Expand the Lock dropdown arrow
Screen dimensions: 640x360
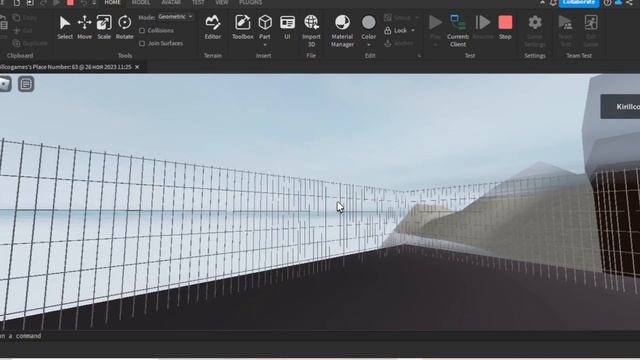click(413, 31)
